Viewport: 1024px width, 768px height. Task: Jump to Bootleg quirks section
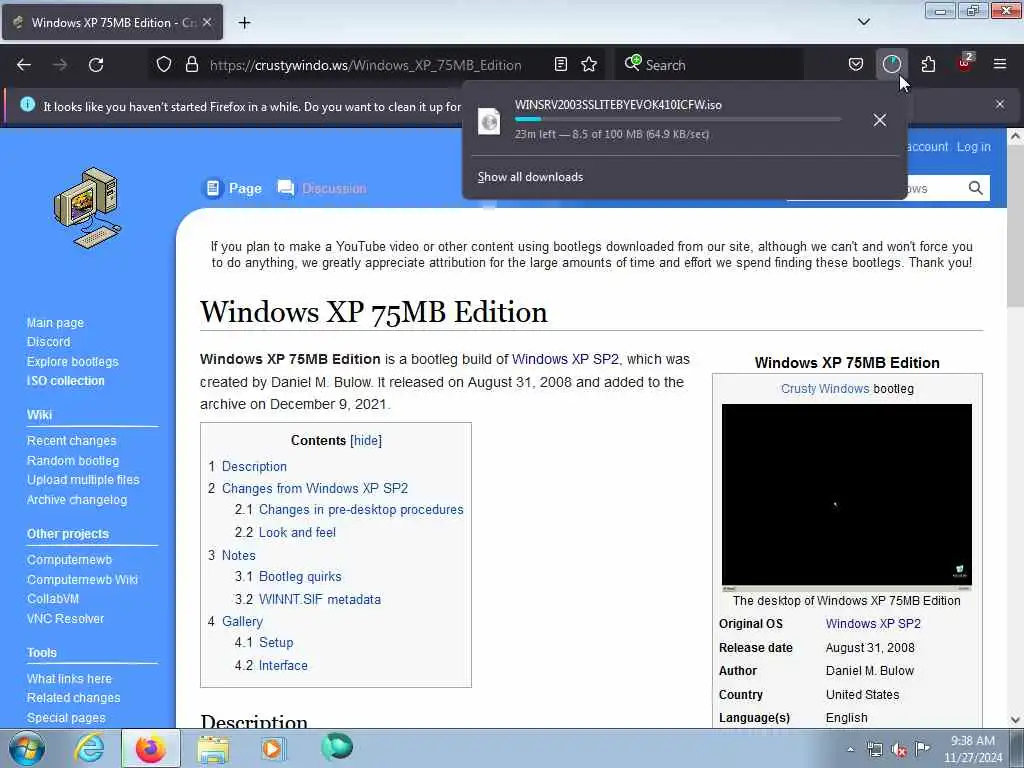[300, 577]
